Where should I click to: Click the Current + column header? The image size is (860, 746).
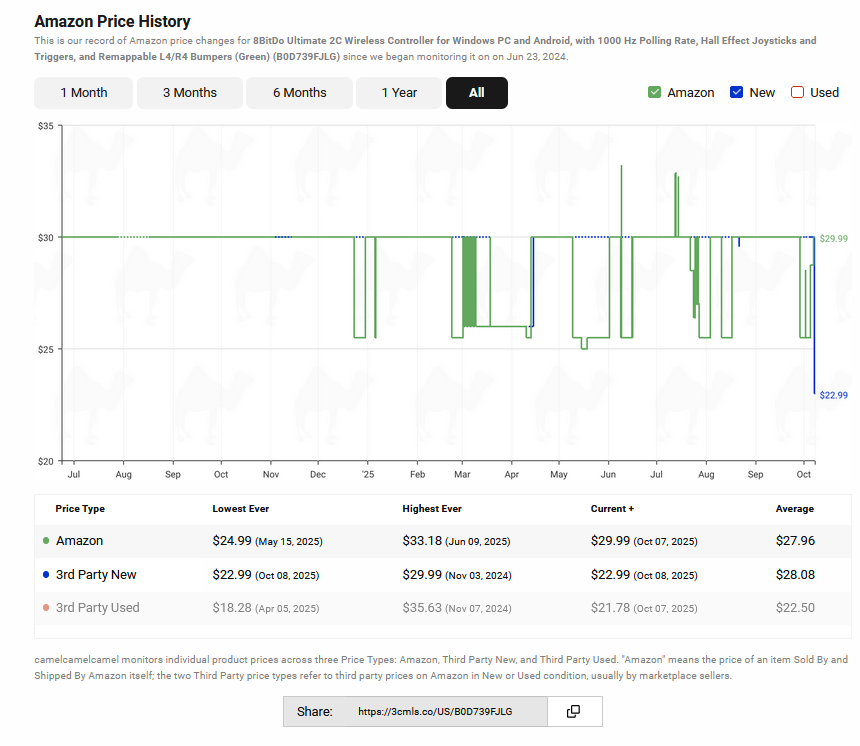(x=612, y=509)
